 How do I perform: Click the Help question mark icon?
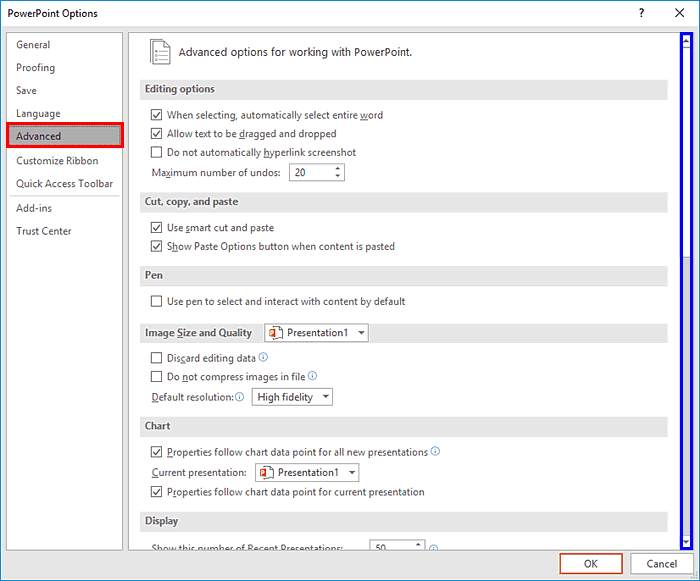pyautogui.click(x=642, y=13)
